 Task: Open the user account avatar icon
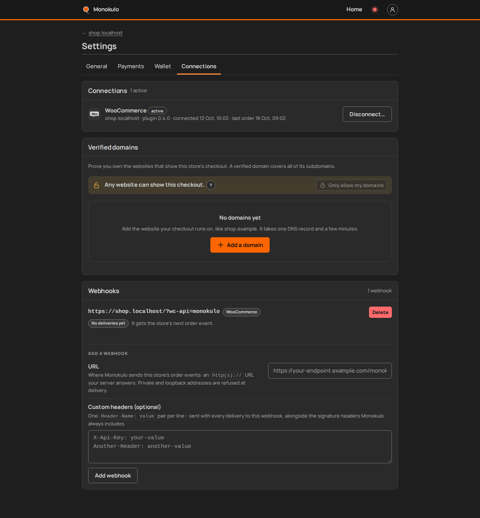click(392, 10)
